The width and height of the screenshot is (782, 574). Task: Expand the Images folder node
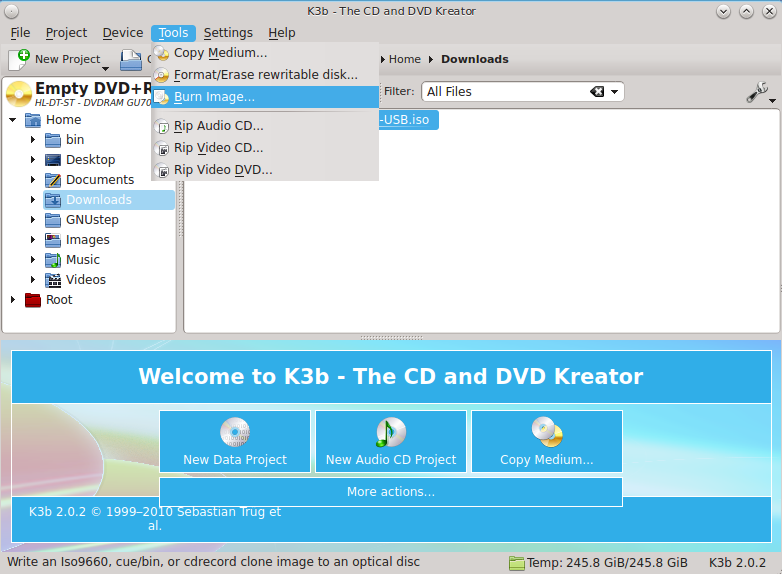pyautogui.click(x=33, y=239)
